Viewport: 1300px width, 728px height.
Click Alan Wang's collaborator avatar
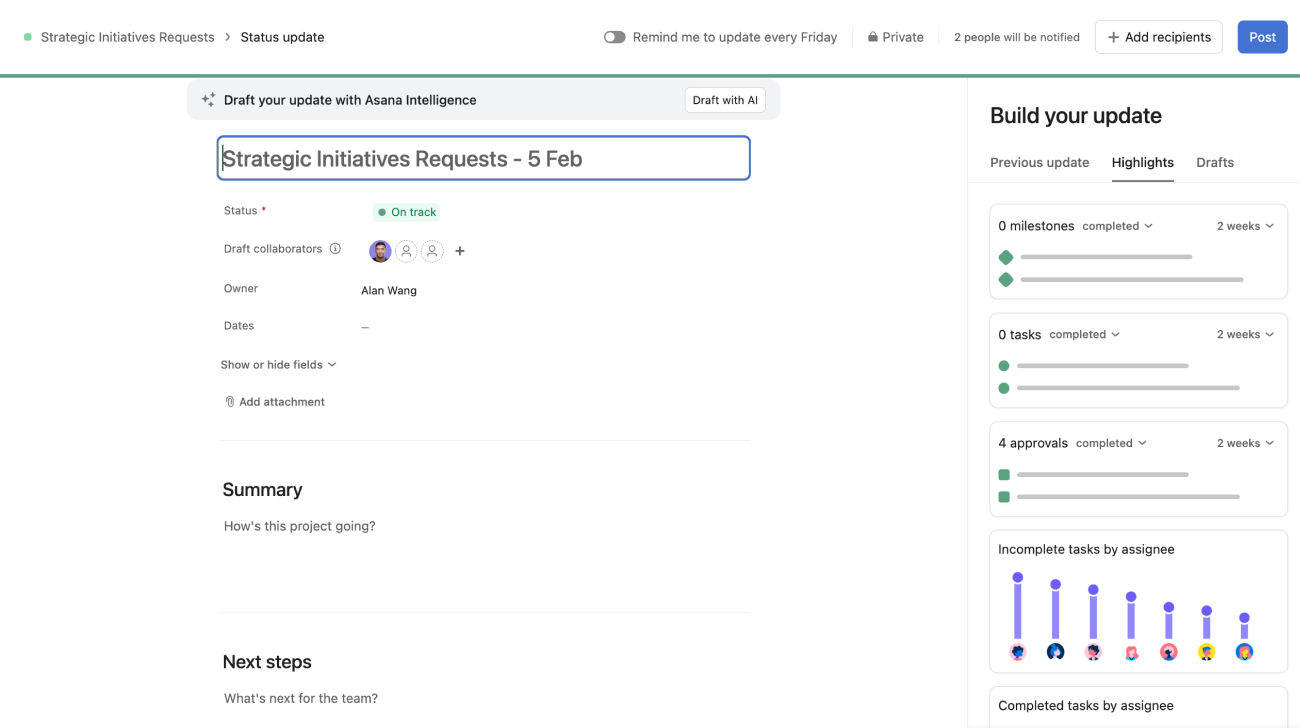(380, 251)
